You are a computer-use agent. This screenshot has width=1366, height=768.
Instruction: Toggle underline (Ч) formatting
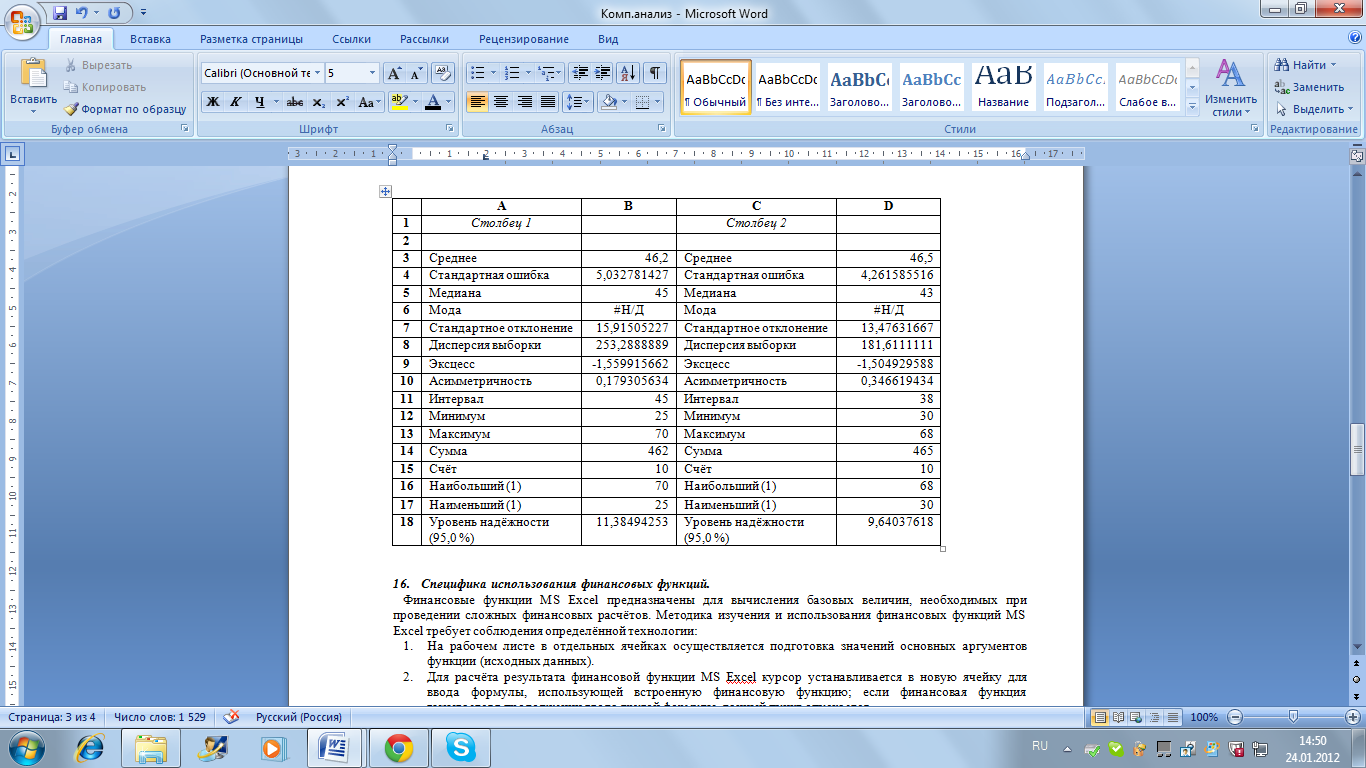tap(259, 102)
